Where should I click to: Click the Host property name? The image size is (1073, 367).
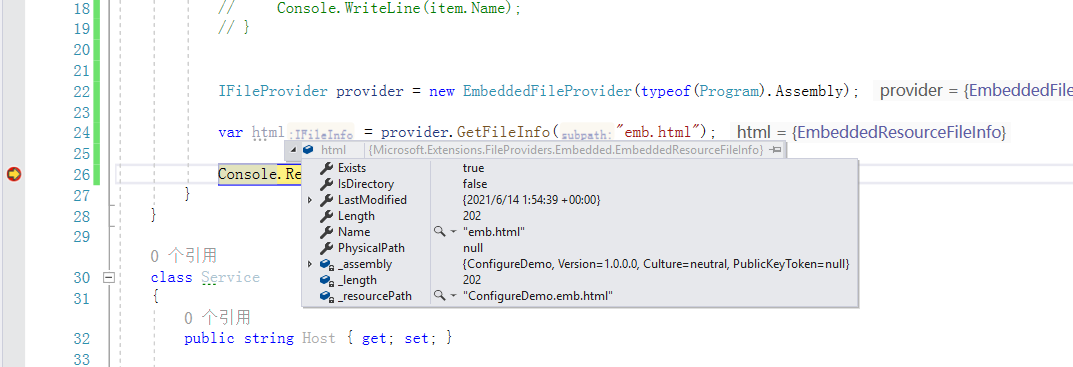[319, 338]
